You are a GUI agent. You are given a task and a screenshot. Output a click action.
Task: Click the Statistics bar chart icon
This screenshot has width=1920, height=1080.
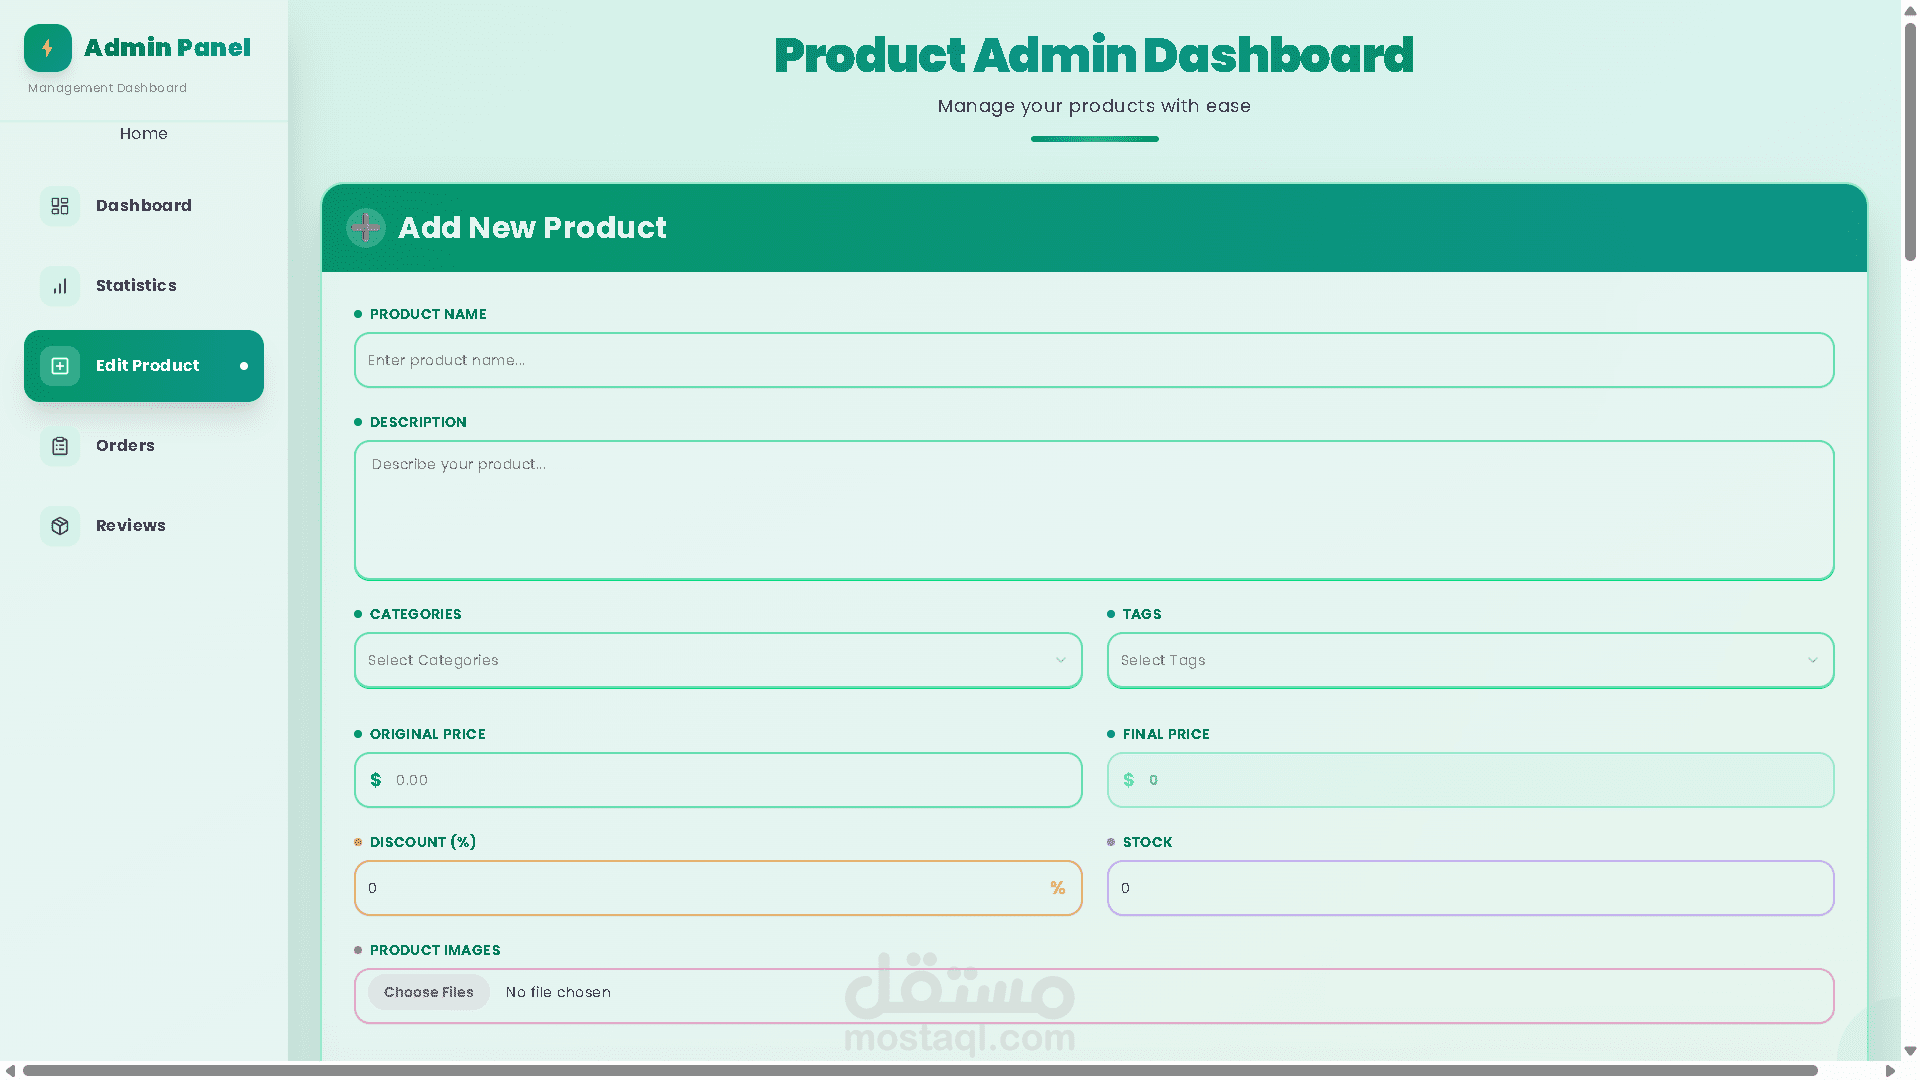click(x=60, y=286)
